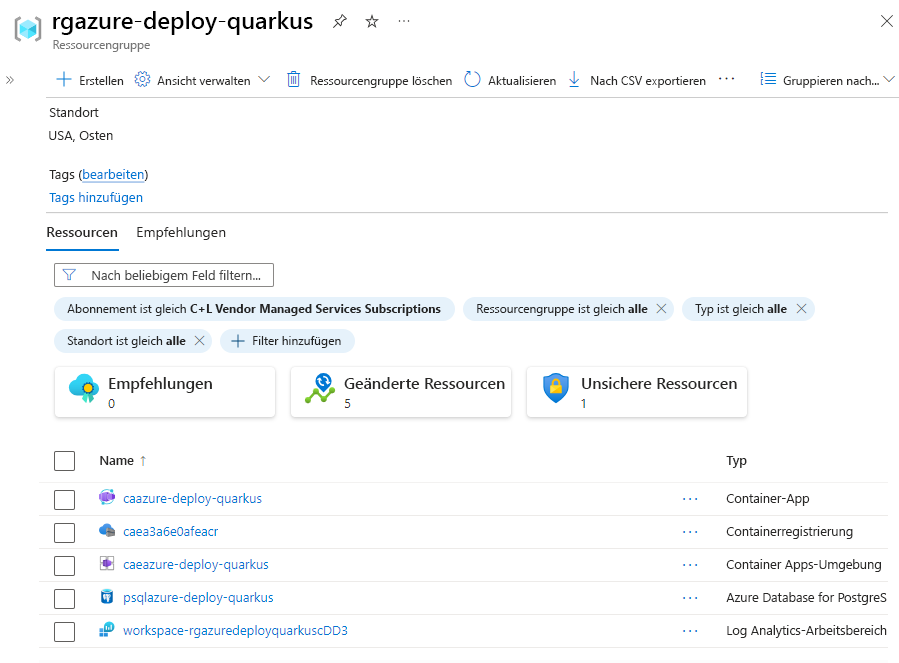Mark rgazure-deploy-quarkus as favorite with star
Screen dimensions: 899x663
(372, 21)
